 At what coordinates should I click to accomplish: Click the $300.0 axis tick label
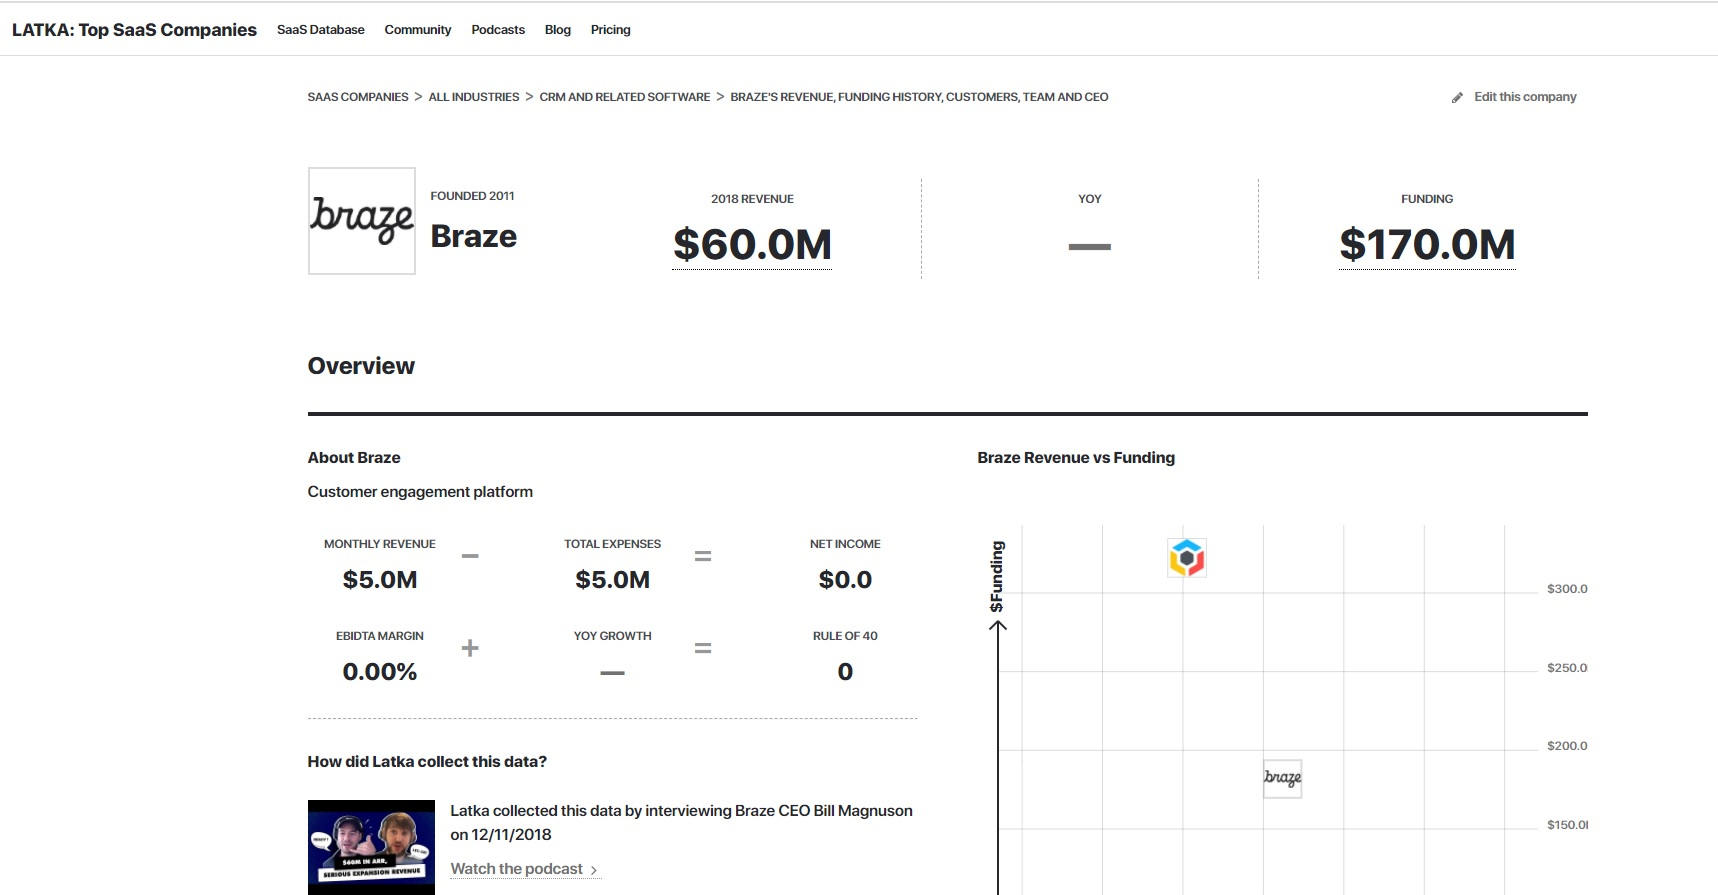tap(1567, 589)
